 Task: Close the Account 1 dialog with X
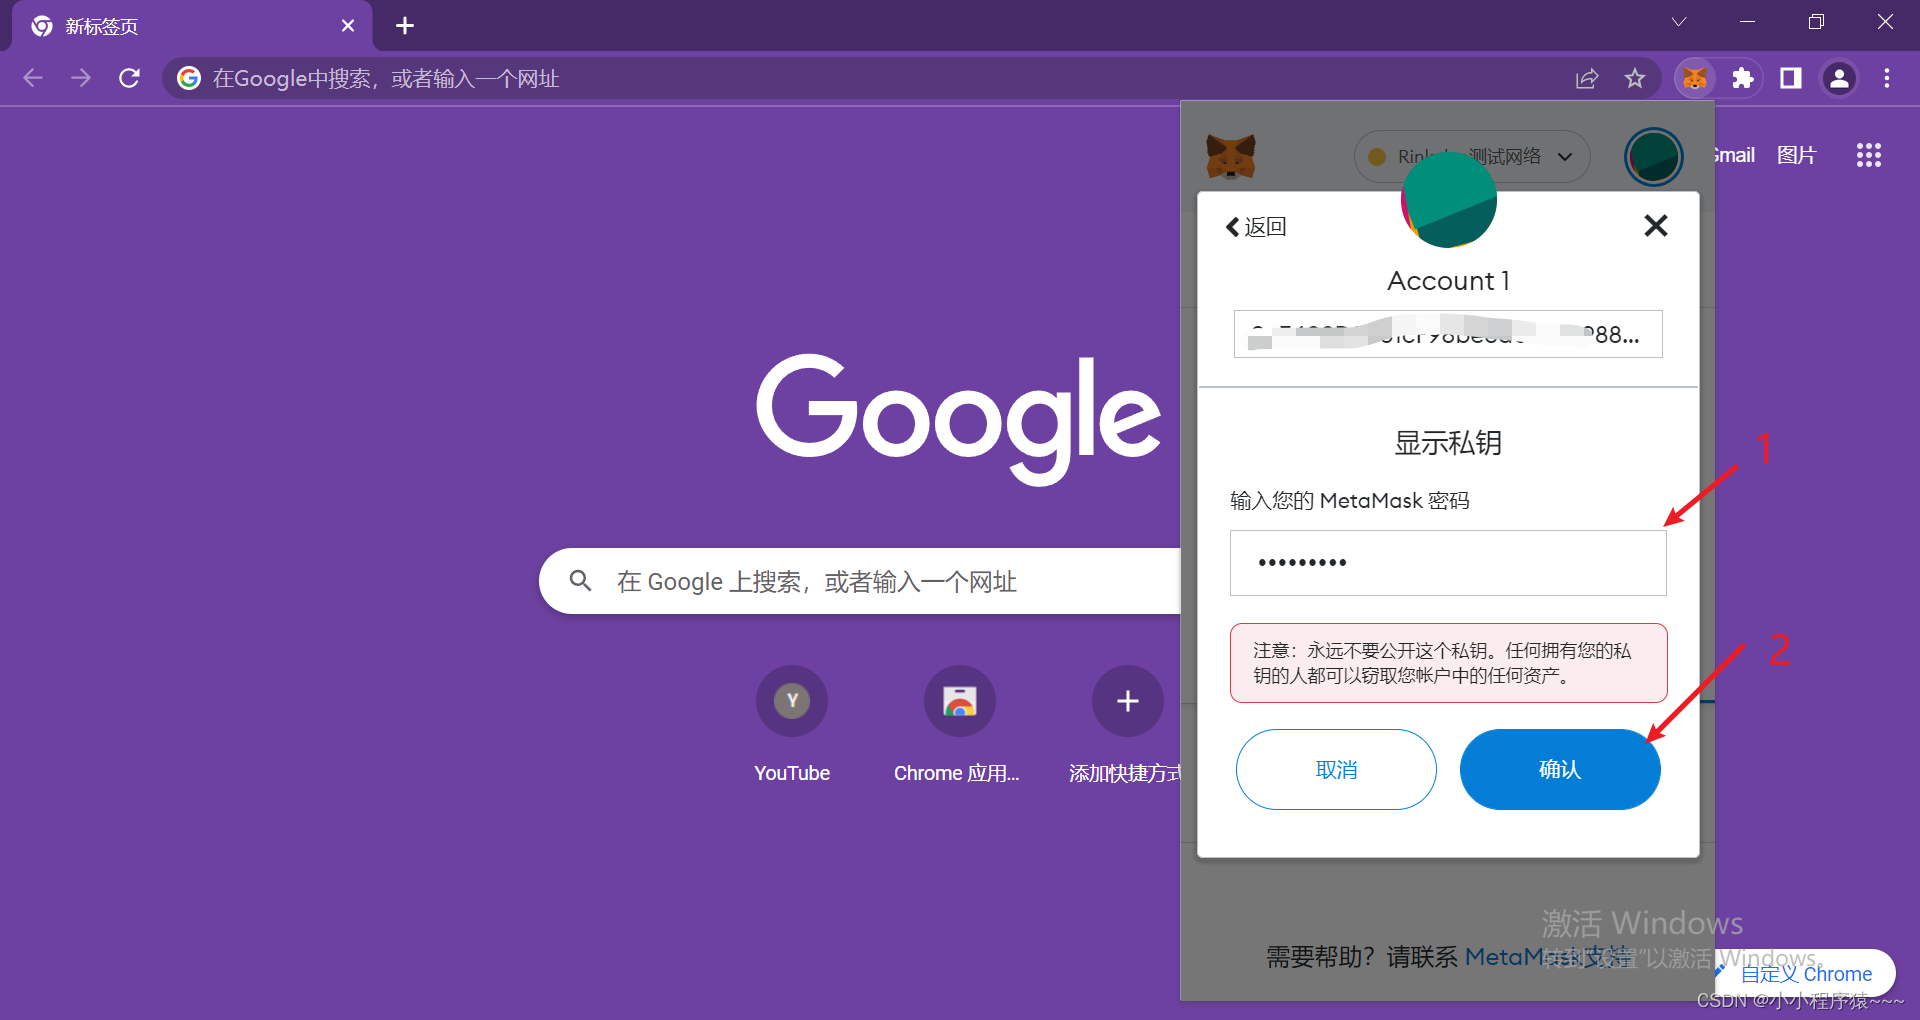pos(1656,226)
